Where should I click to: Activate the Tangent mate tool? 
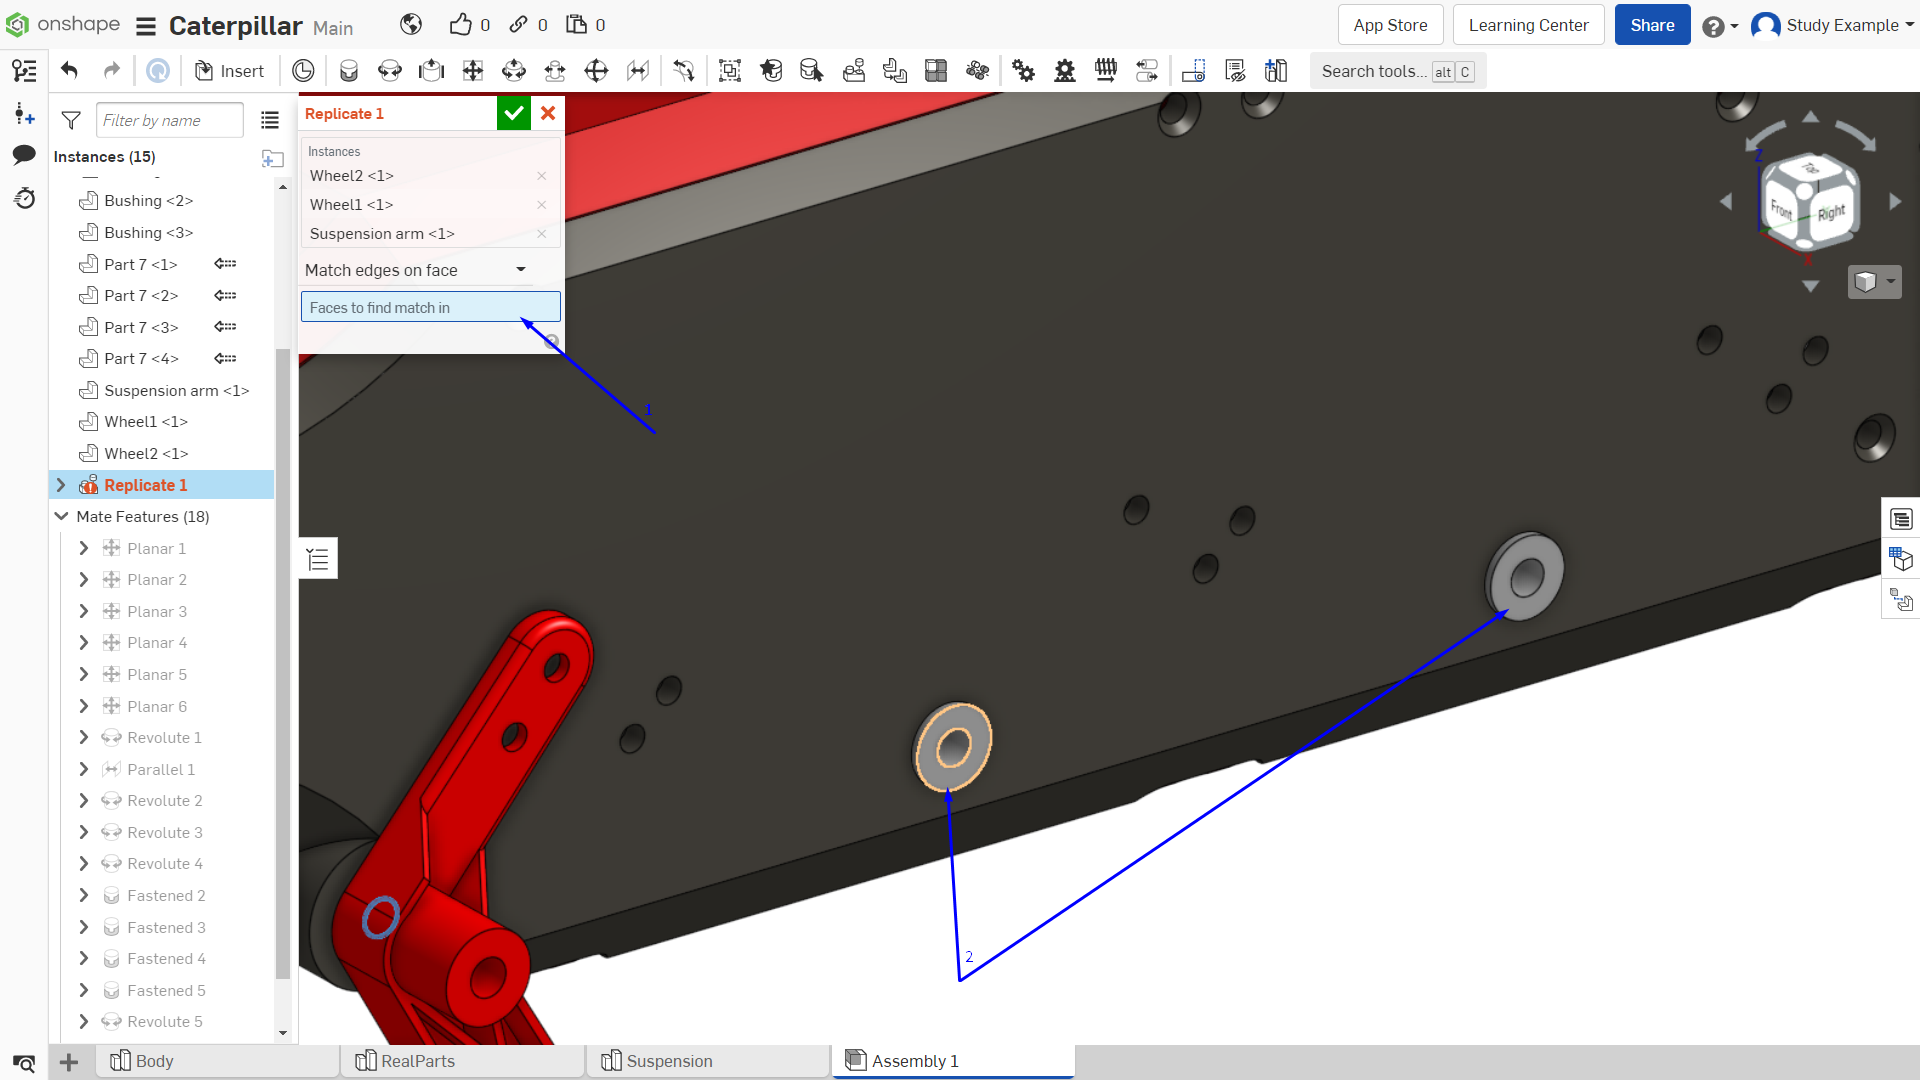684,71
